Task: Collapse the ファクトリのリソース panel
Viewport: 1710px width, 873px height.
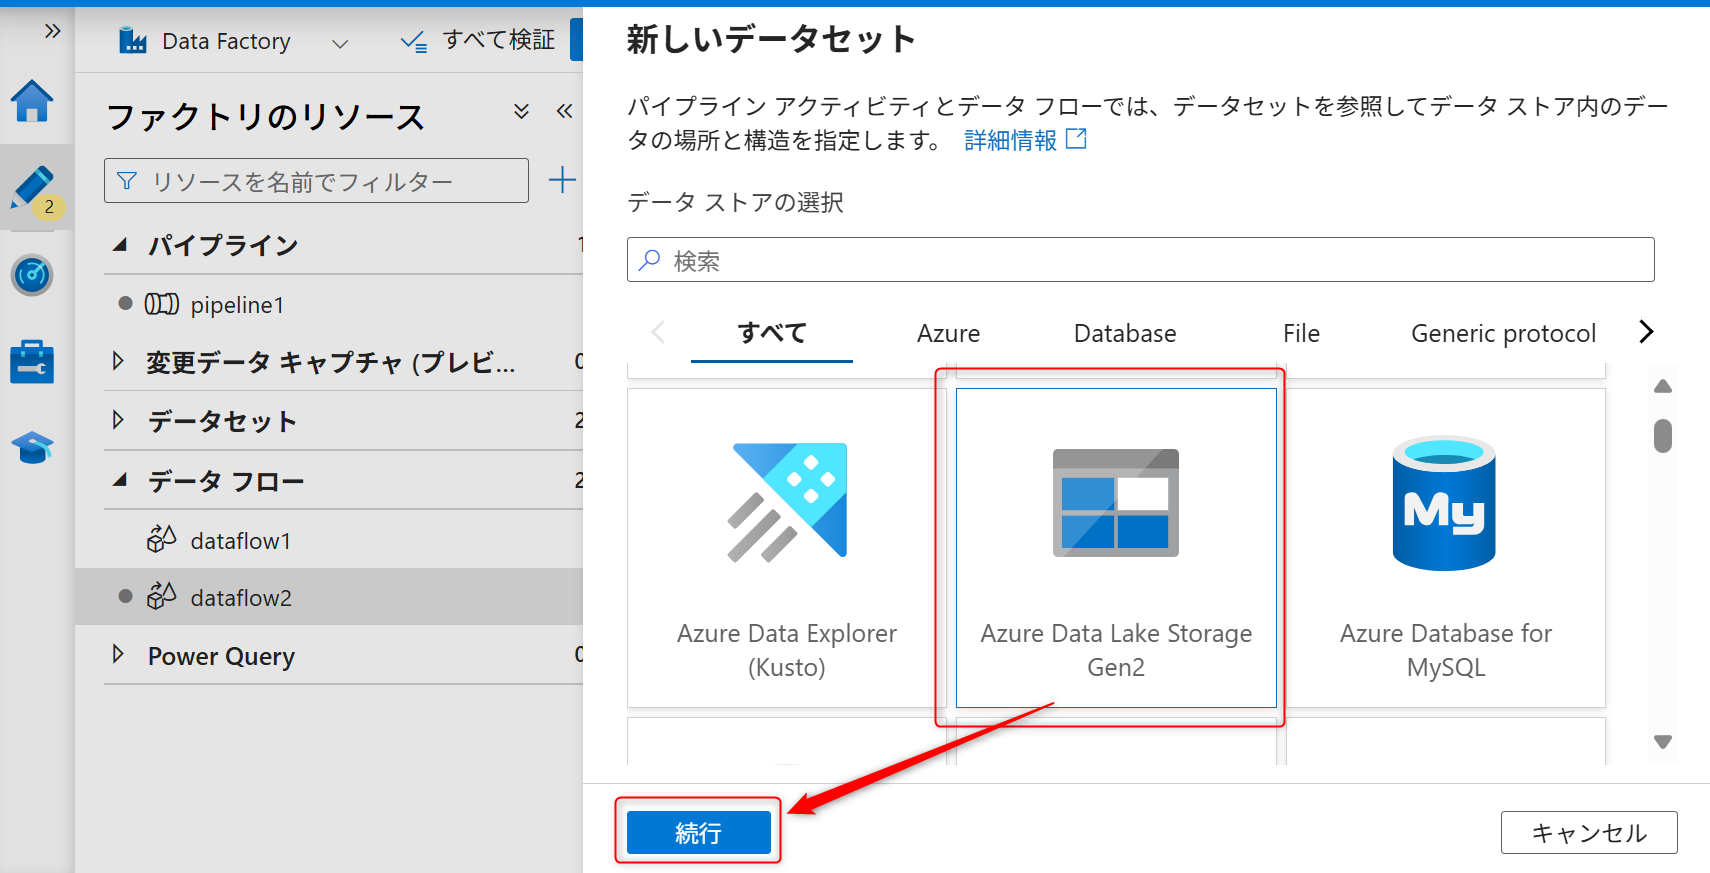Action: [564, 111]
